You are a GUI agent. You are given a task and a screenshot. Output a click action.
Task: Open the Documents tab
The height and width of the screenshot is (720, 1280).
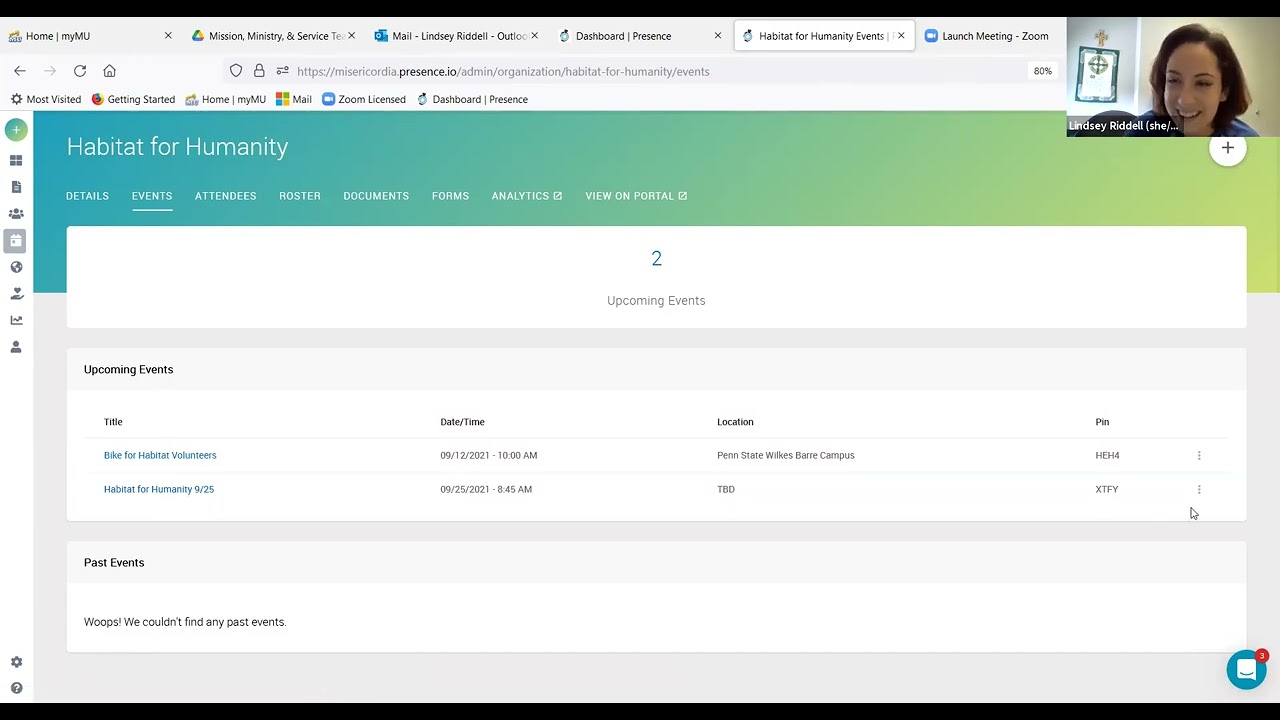[x=376, y=196]
